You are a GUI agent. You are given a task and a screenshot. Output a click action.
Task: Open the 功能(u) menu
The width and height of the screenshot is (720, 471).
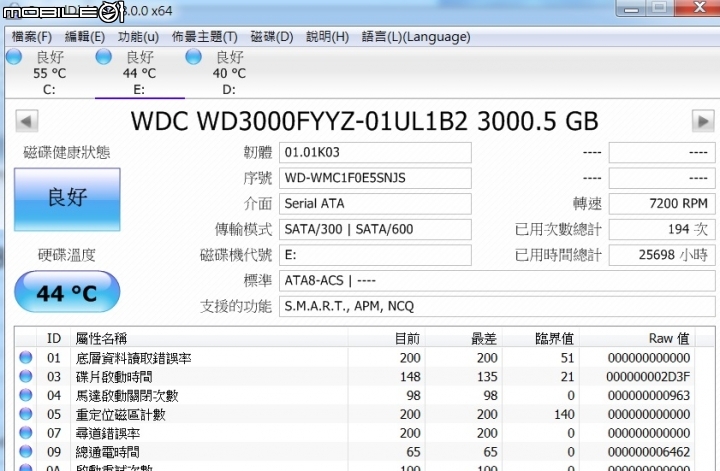coord(138,37)
